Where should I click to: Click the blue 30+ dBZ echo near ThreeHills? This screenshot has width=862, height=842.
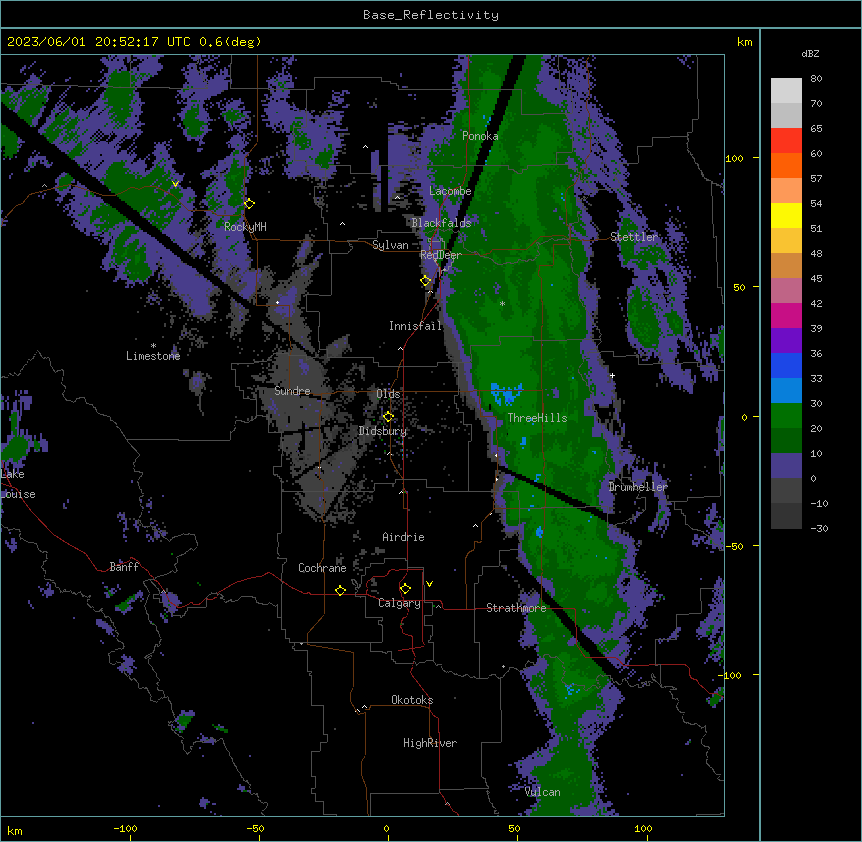pyautogui.click(x=506, y=393)
